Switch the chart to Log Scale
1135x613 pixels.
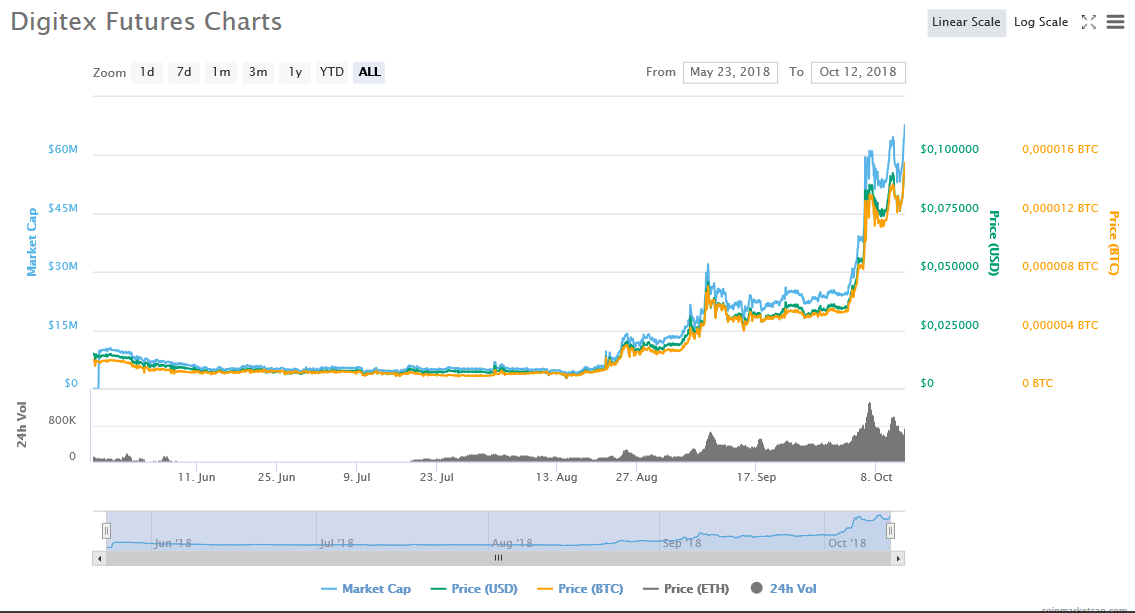click(1040, 21)
